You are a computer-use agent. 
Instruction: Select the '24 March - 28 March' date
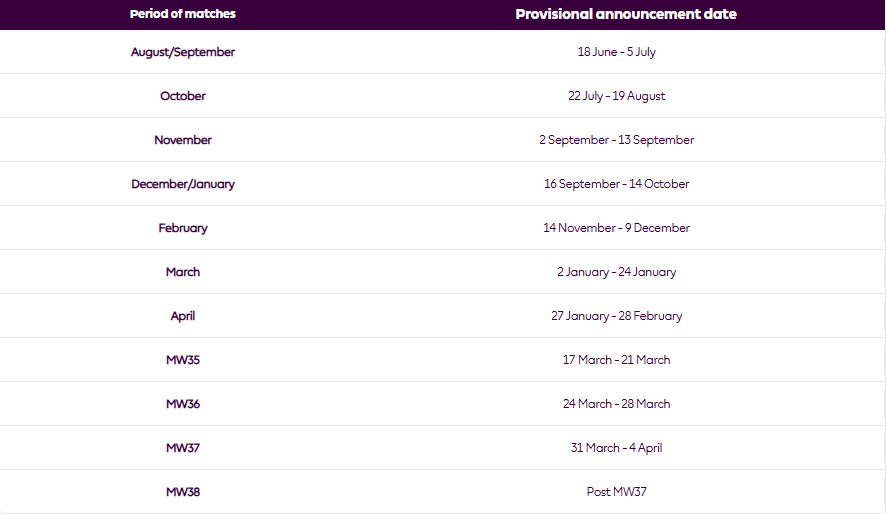617,404
